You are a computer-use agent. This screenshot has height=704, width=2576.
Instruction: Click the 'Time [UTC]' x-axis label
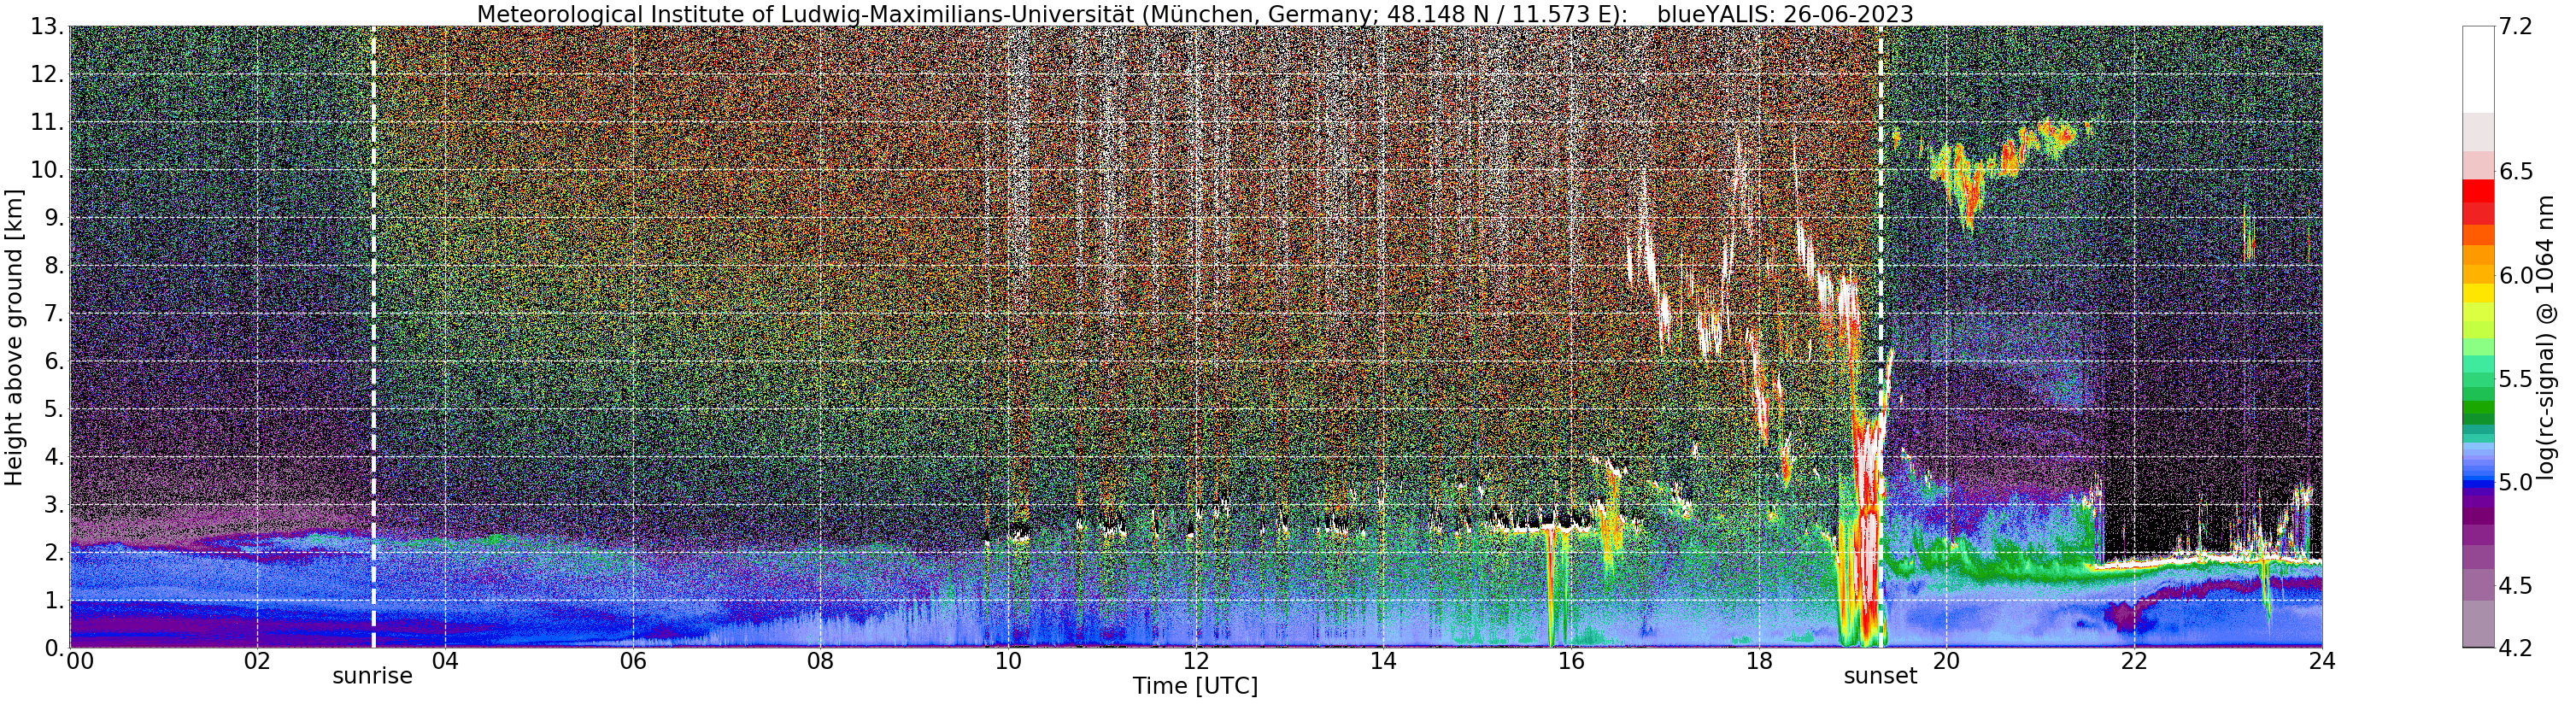[1195, 686]
